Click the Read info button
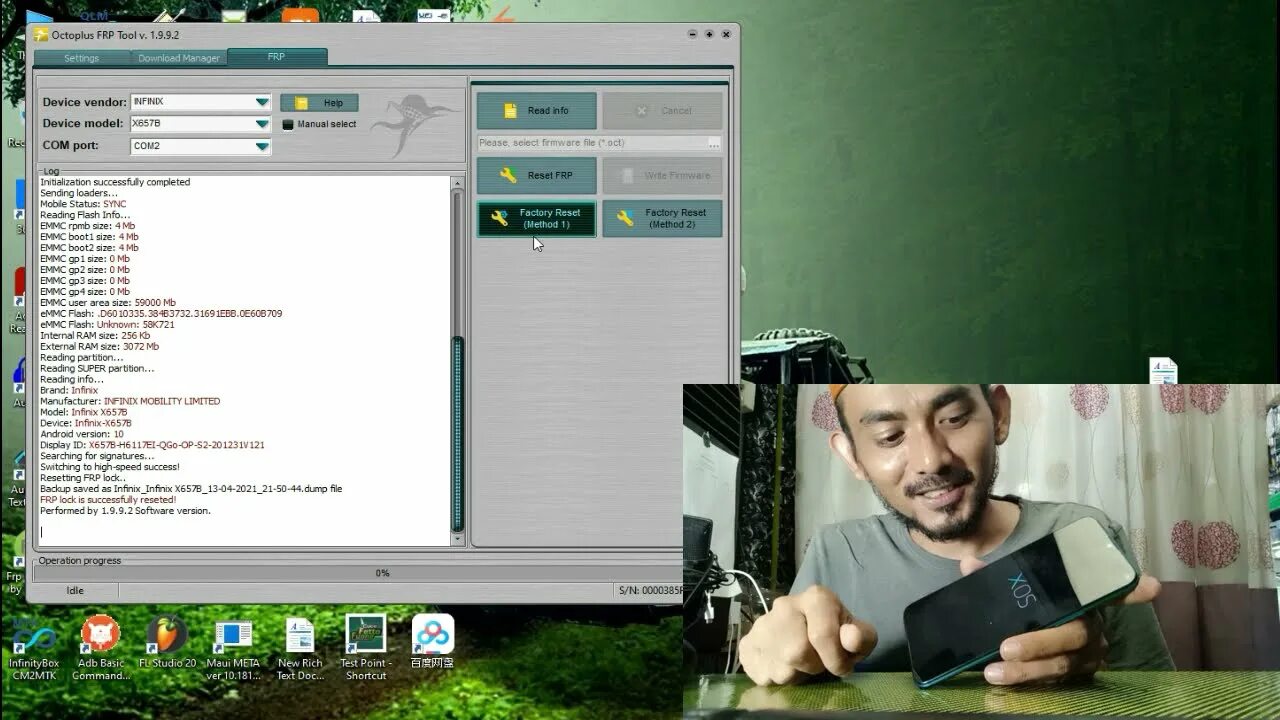Screen dimensions: 1280x720 point(537,111)
